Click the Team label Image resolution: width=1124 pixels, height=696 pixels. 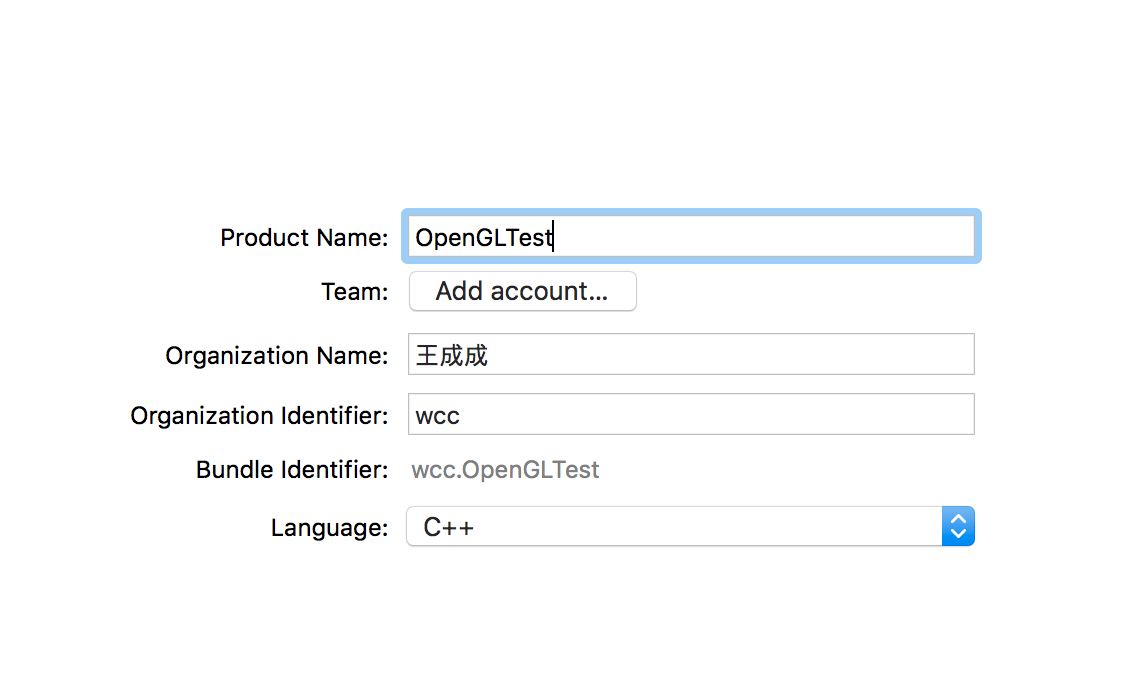click(x=354, y=292)
